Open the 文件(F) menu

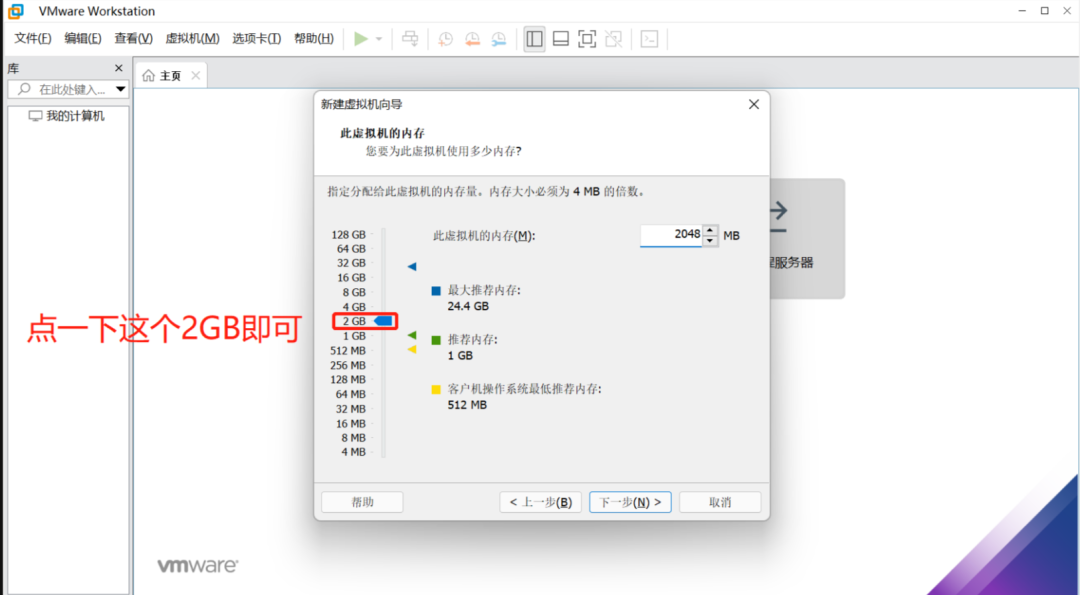pyautogui.click(x=33, y=39)
